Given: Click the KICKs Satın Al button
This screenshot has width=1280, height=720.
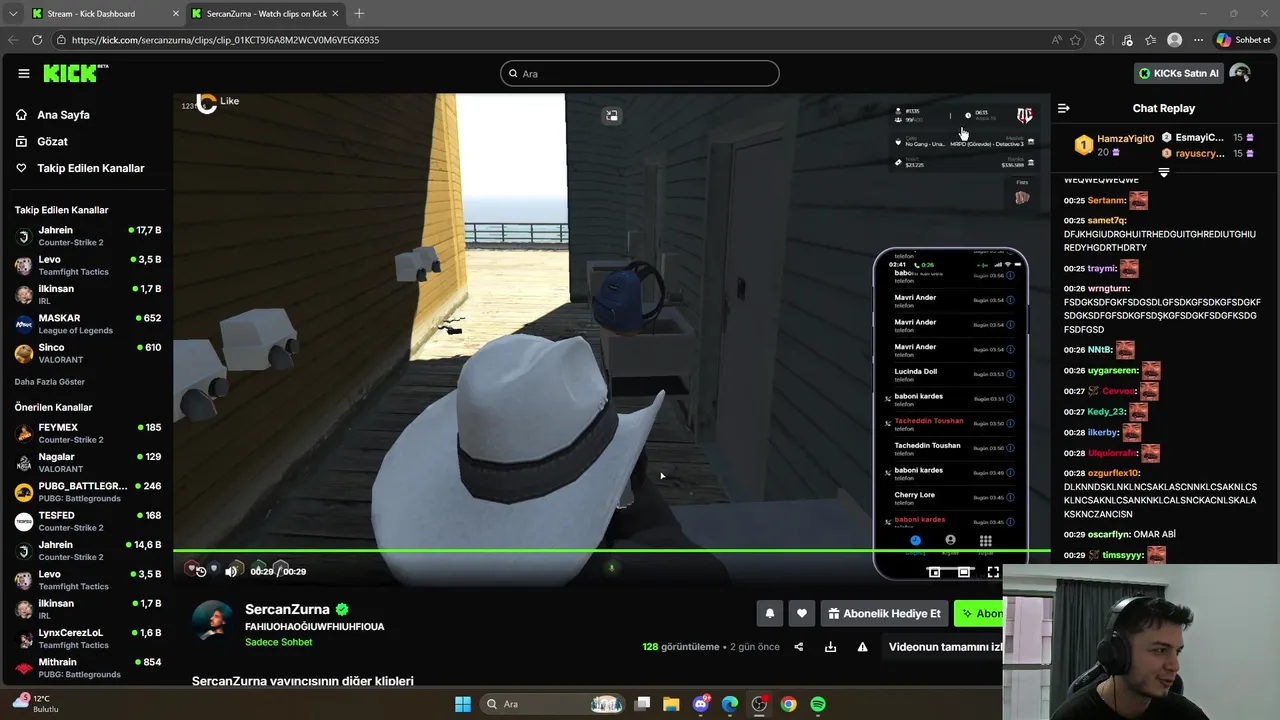Looking at the screenshot, I should tap(1179, 73).
